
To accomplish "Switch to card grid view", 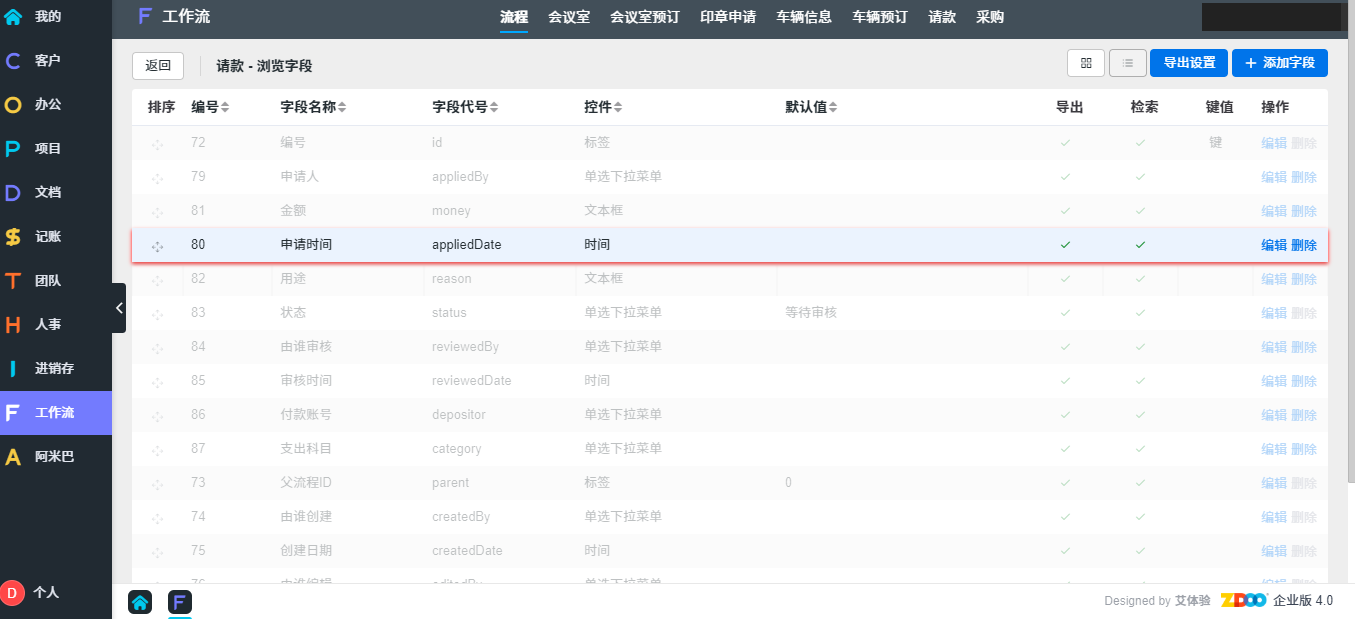I will pos(1086,63).
